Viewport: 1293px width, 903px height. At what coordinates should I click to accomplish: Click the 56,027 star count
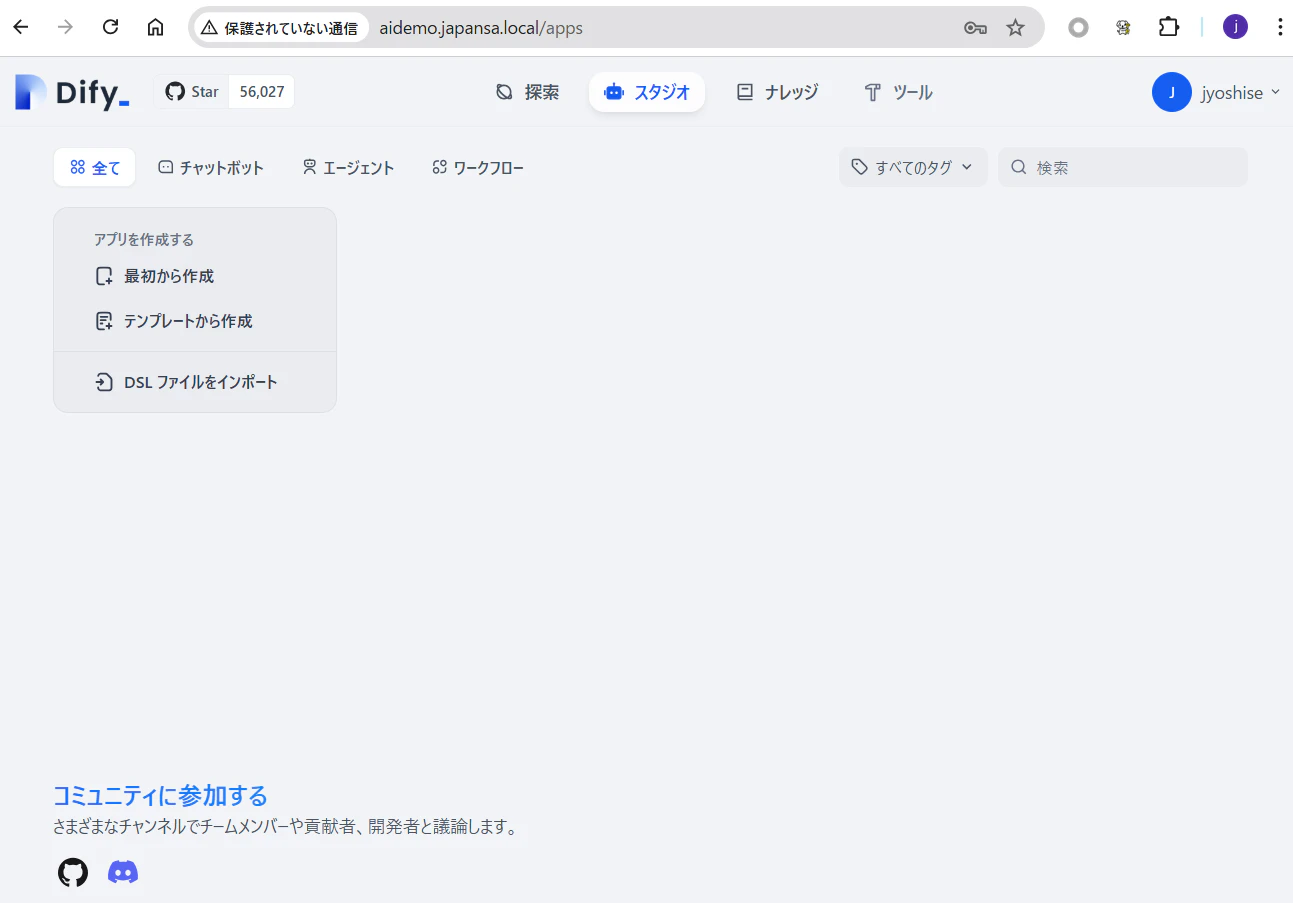tap(262, 92)
